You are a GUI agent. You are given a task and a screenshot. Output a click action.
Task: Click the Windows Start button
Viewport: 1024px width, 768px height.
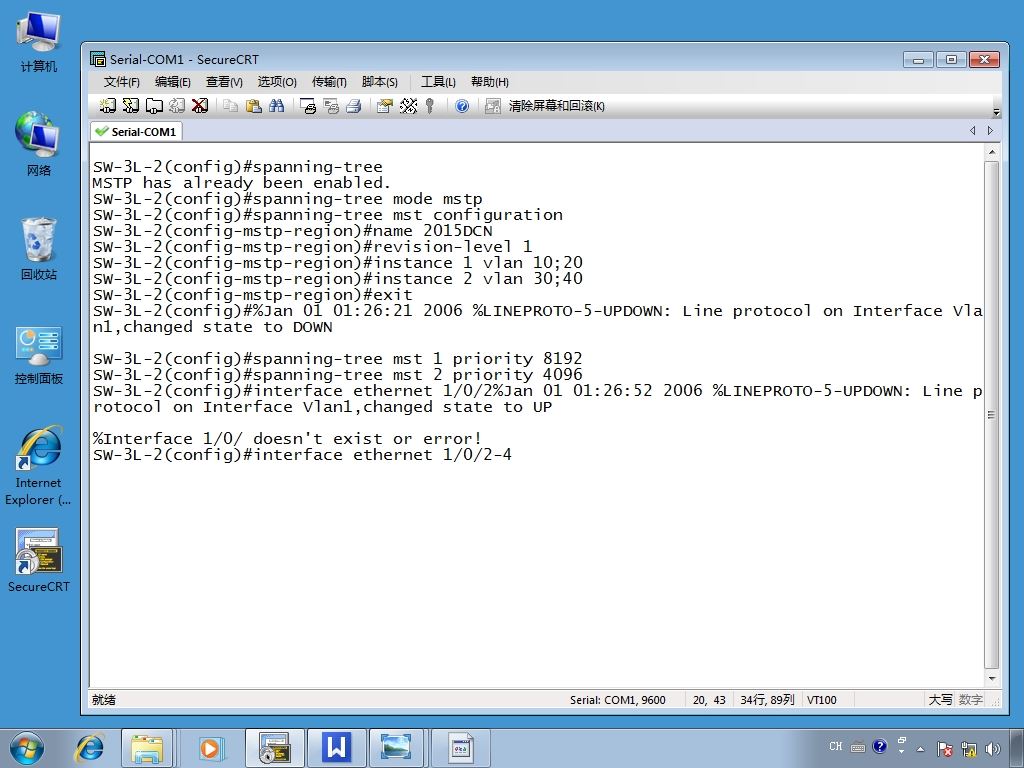click(x=27, y=748)
